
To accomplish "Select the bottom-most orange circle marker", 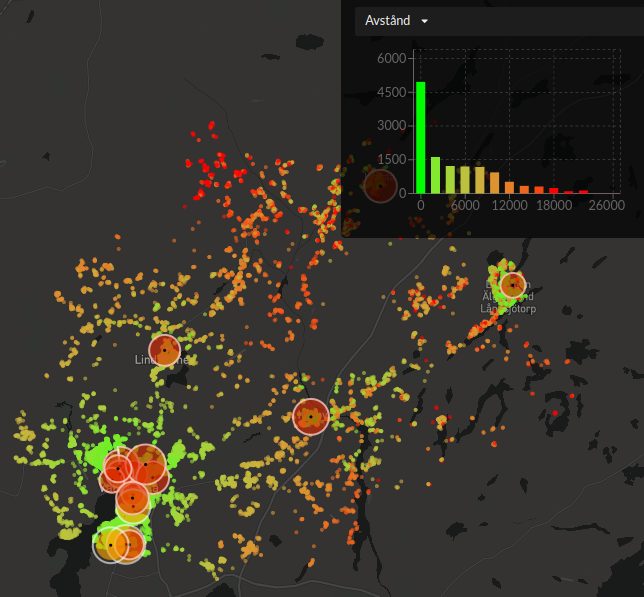I will (128, 545).
